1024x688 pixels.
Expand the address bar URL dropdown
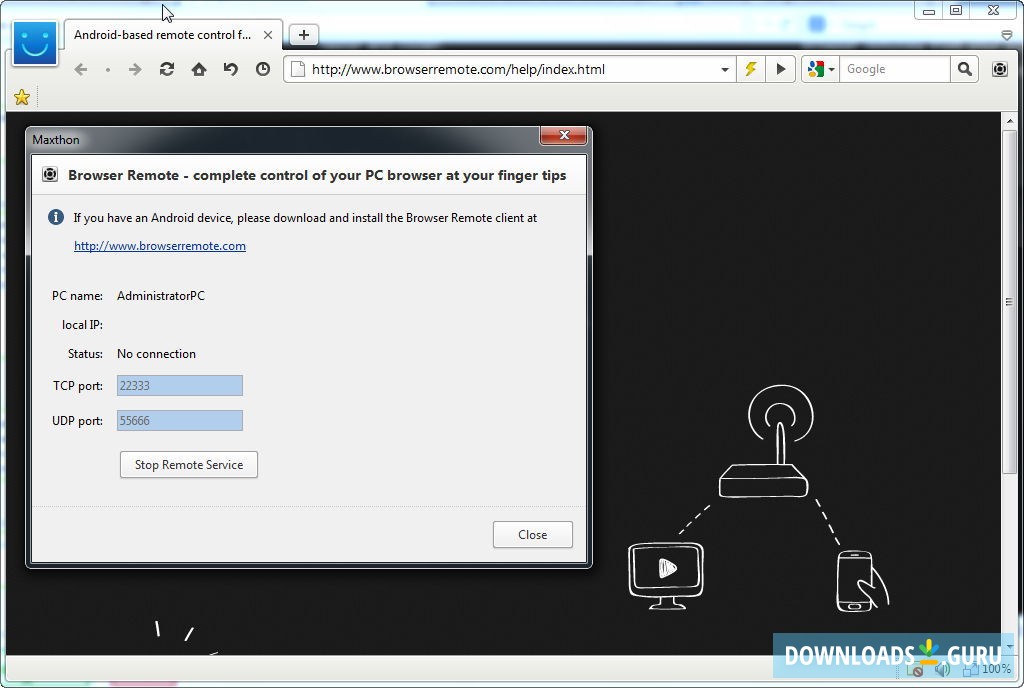[724, 69]
